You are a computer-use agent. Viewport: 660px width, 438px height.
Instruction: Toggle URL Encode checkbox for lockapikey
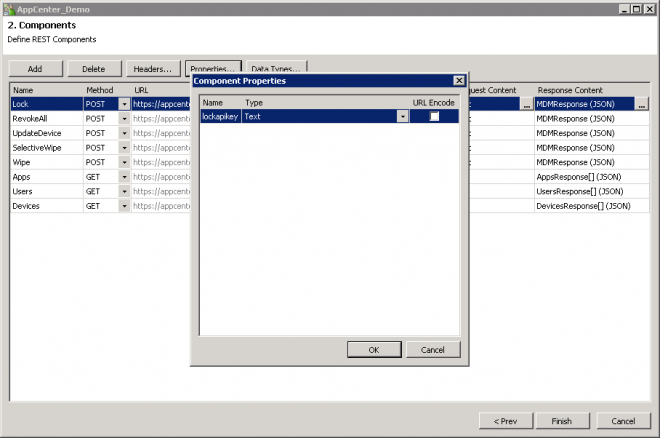click(x=434, y=117)
